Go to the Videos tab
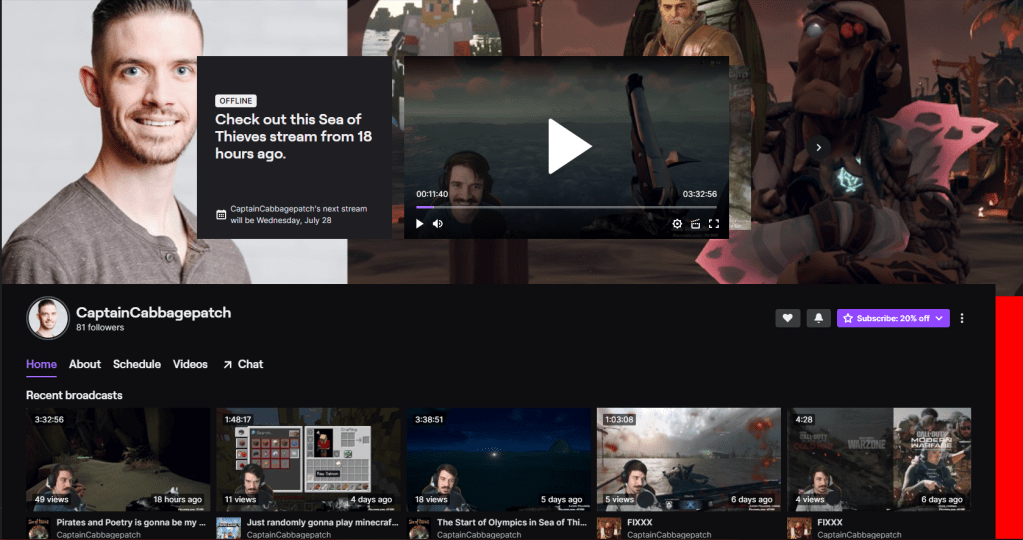 point(190,364)
